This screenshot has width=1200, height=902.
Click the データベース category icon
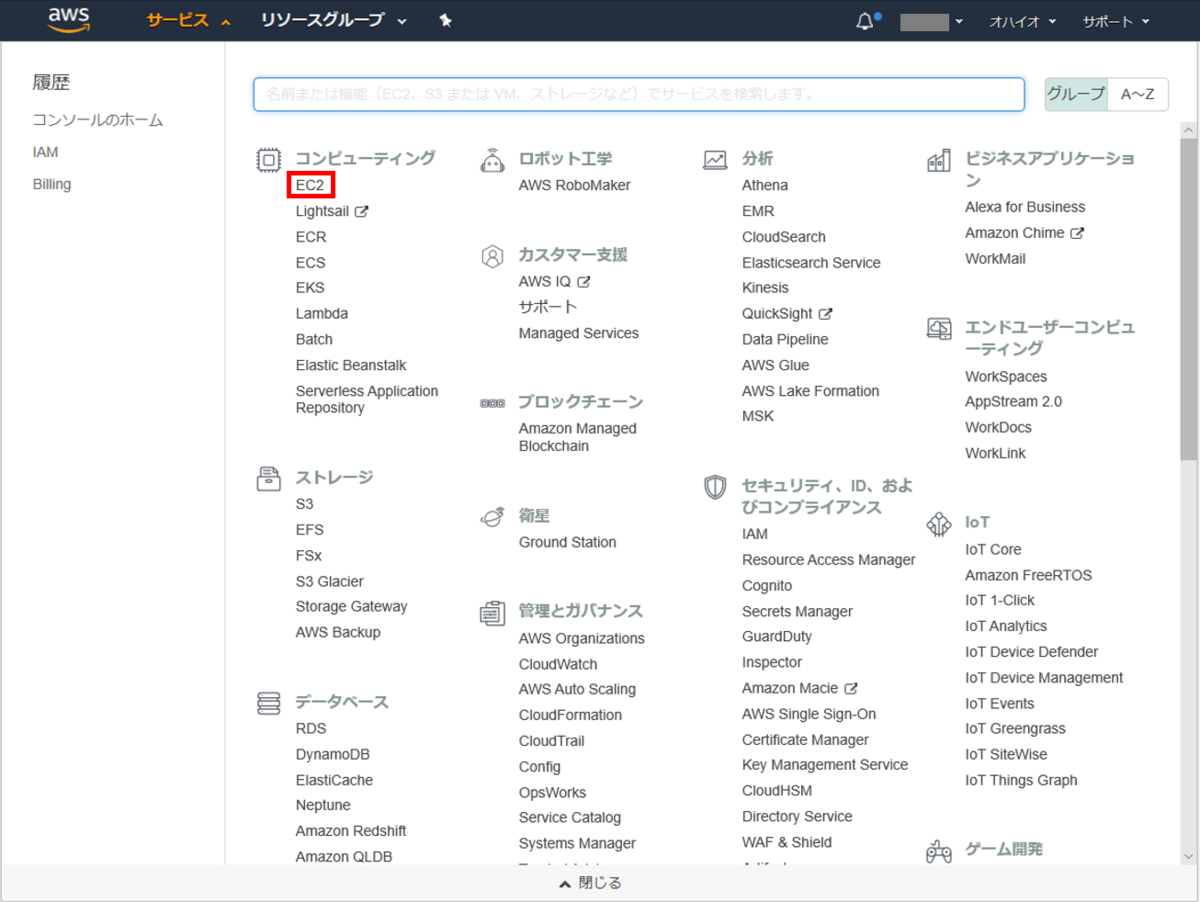tap(268, 703)
